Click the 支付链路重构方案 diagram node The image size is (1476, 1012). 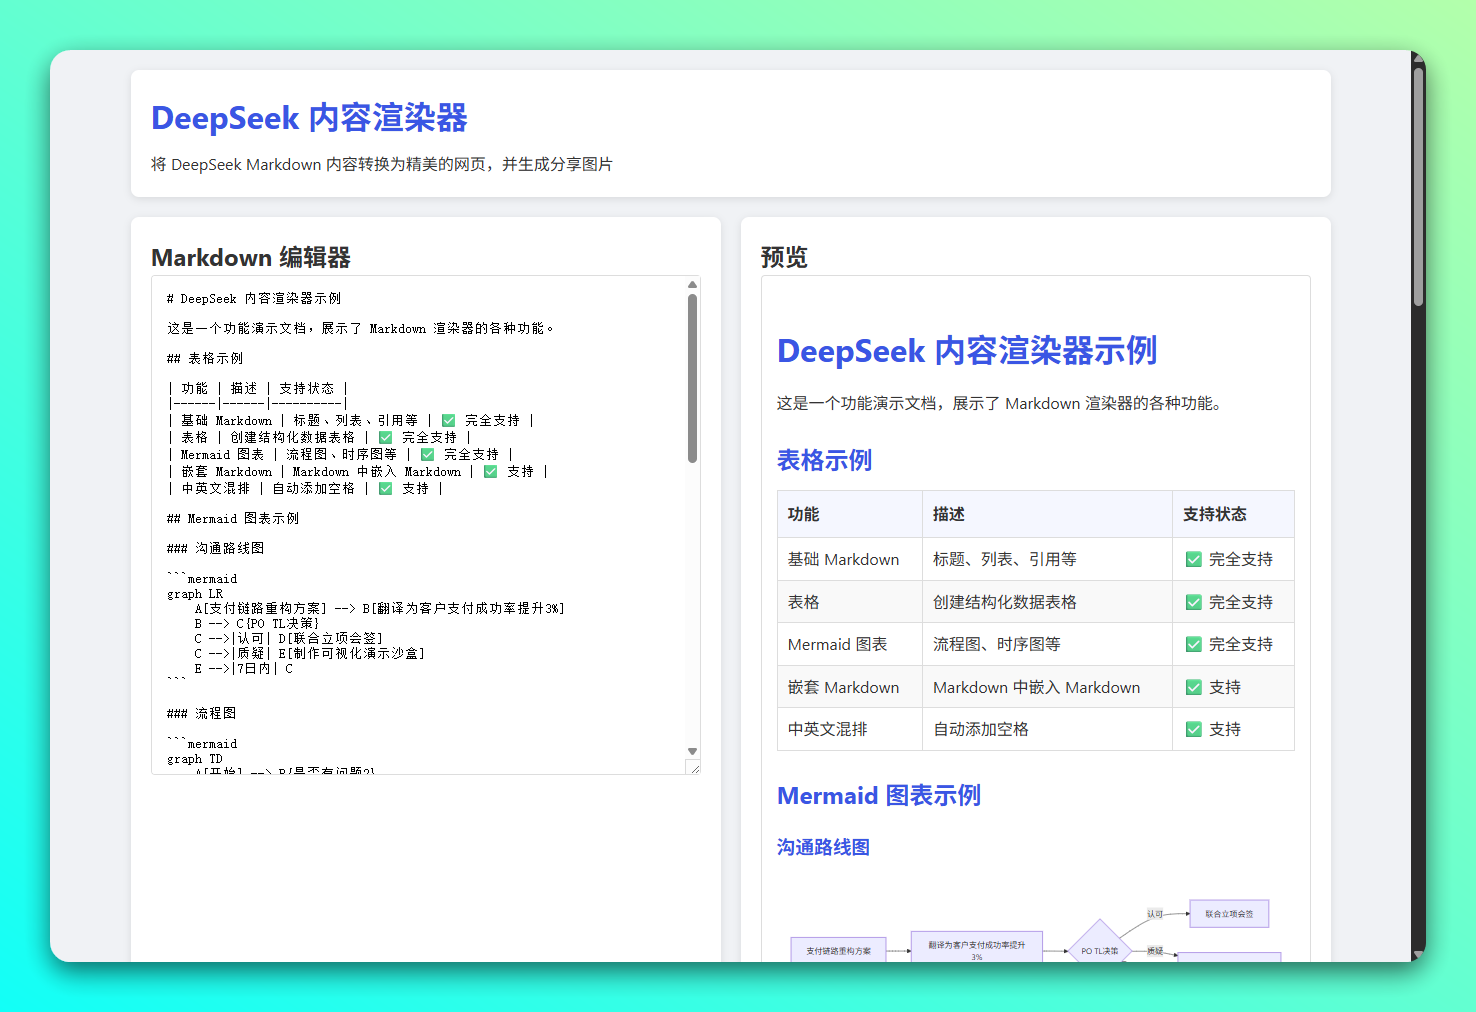[x=838, y=950]
